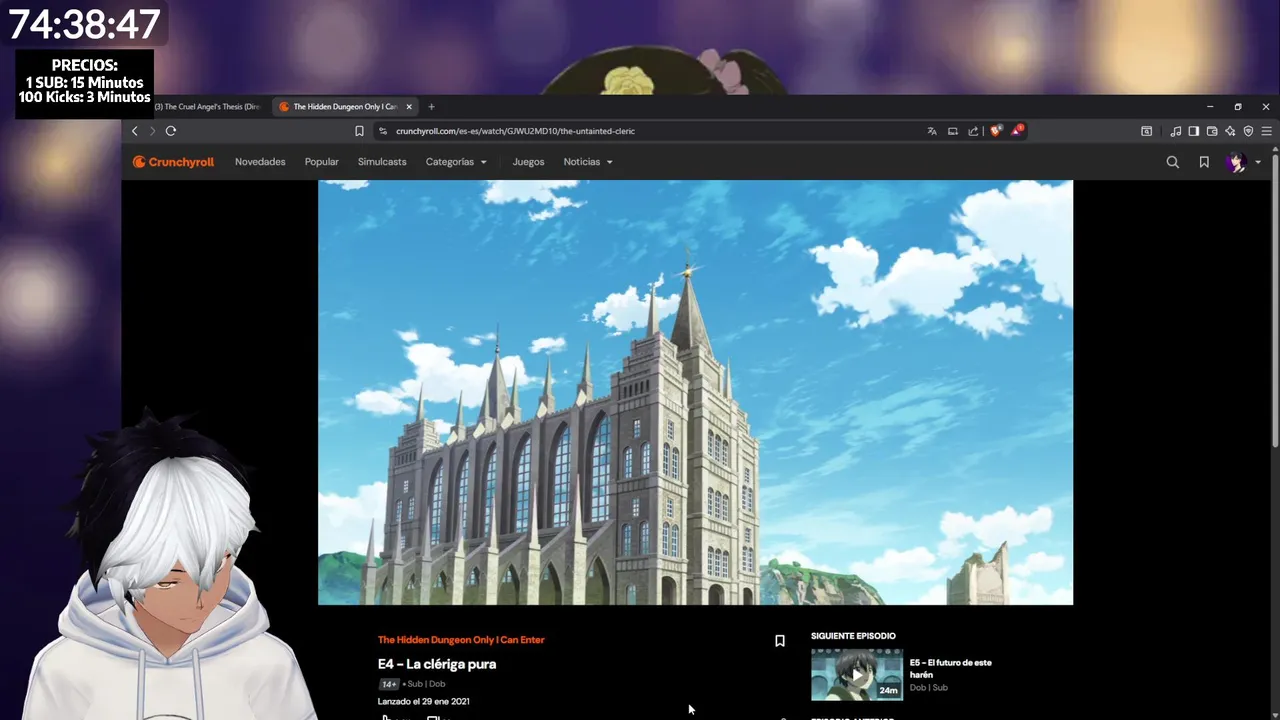Open Crunchyroll watchlist bookmark icon in header
Viewport: 1280px width, 720px height.
(1204, 162)
